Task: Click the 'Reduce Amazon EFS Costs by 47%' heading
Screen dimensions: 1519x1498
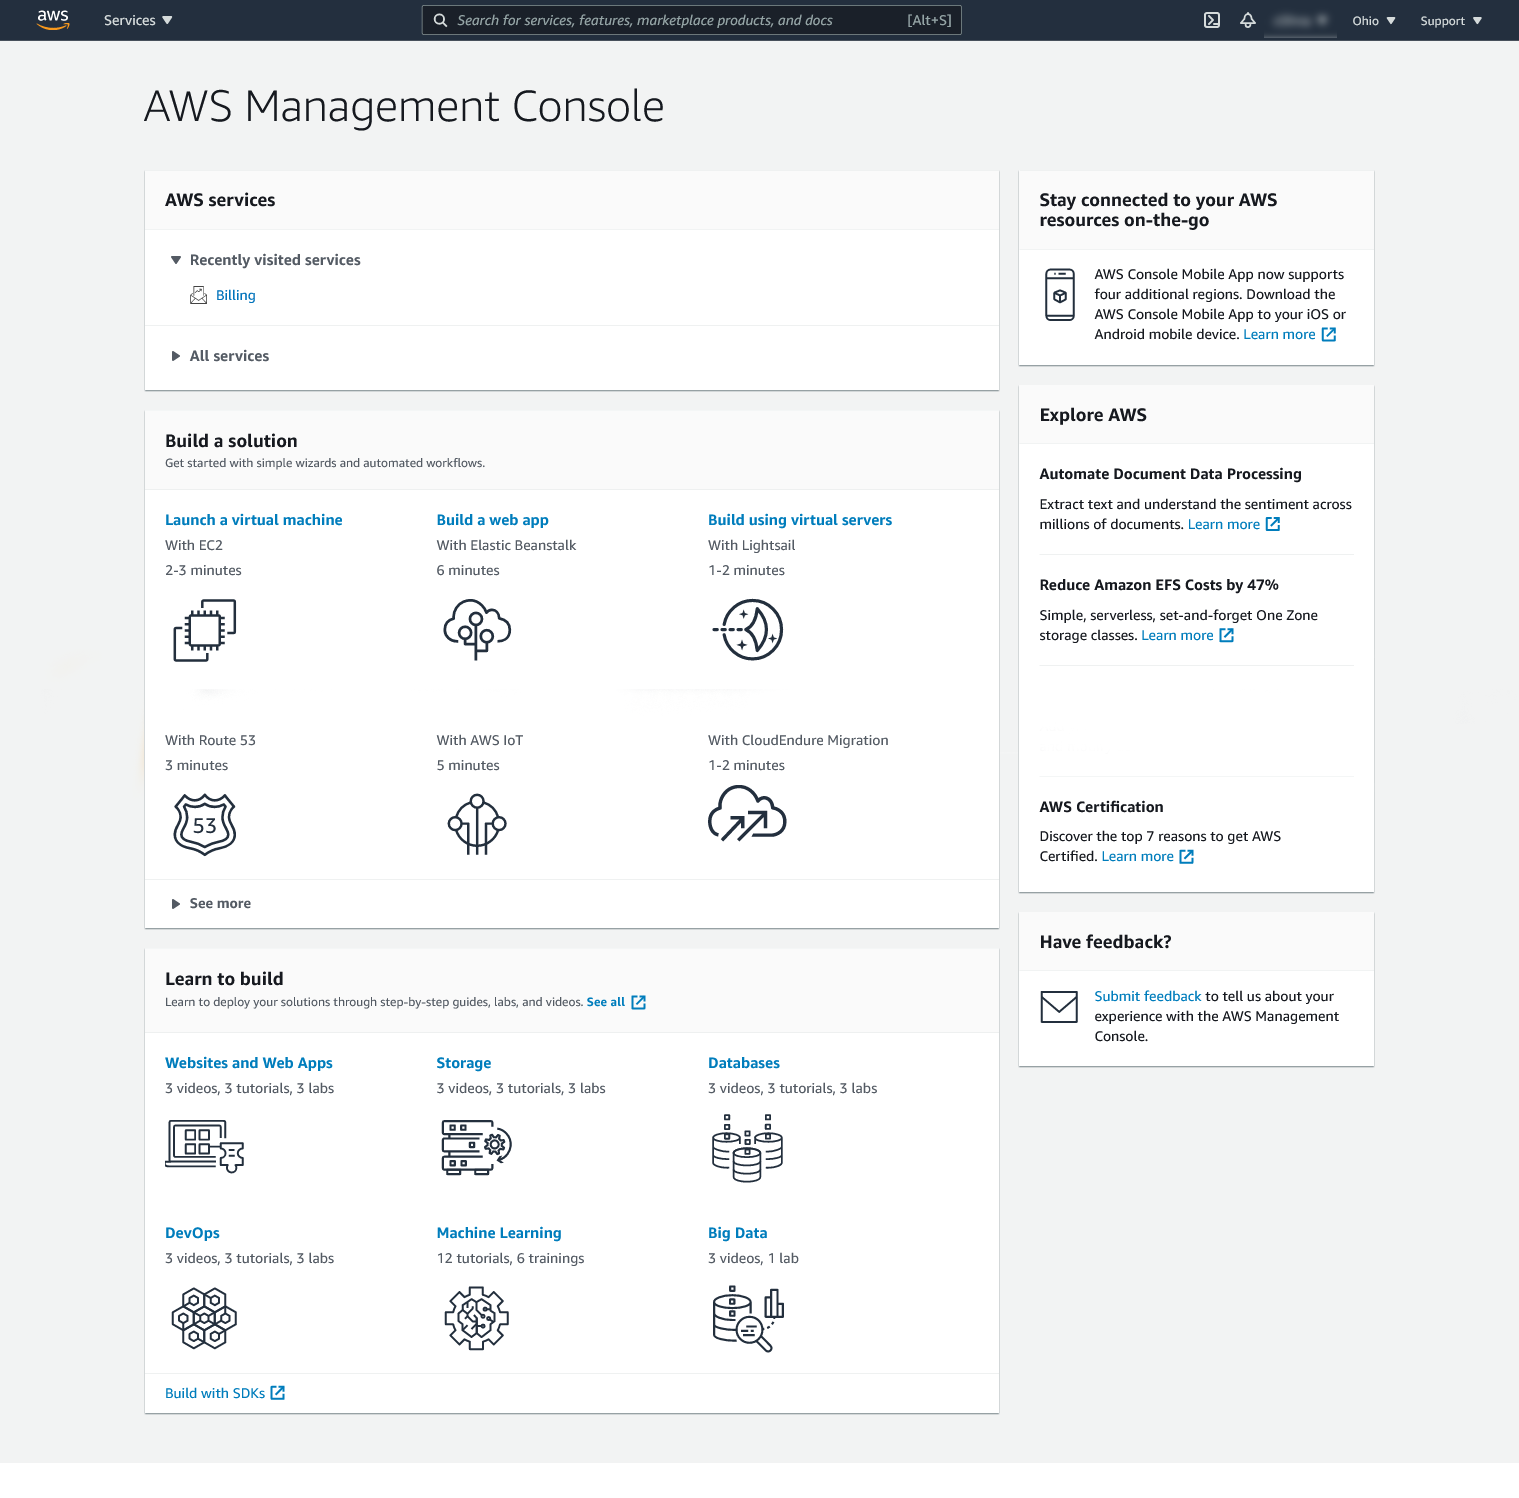Action: point(1159,585)
